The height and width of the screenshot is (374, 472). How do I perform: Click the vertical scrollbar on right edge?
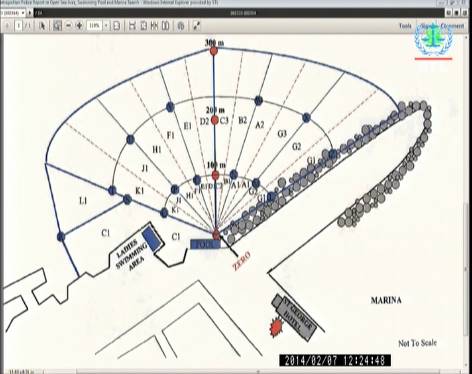coord(468,200)
